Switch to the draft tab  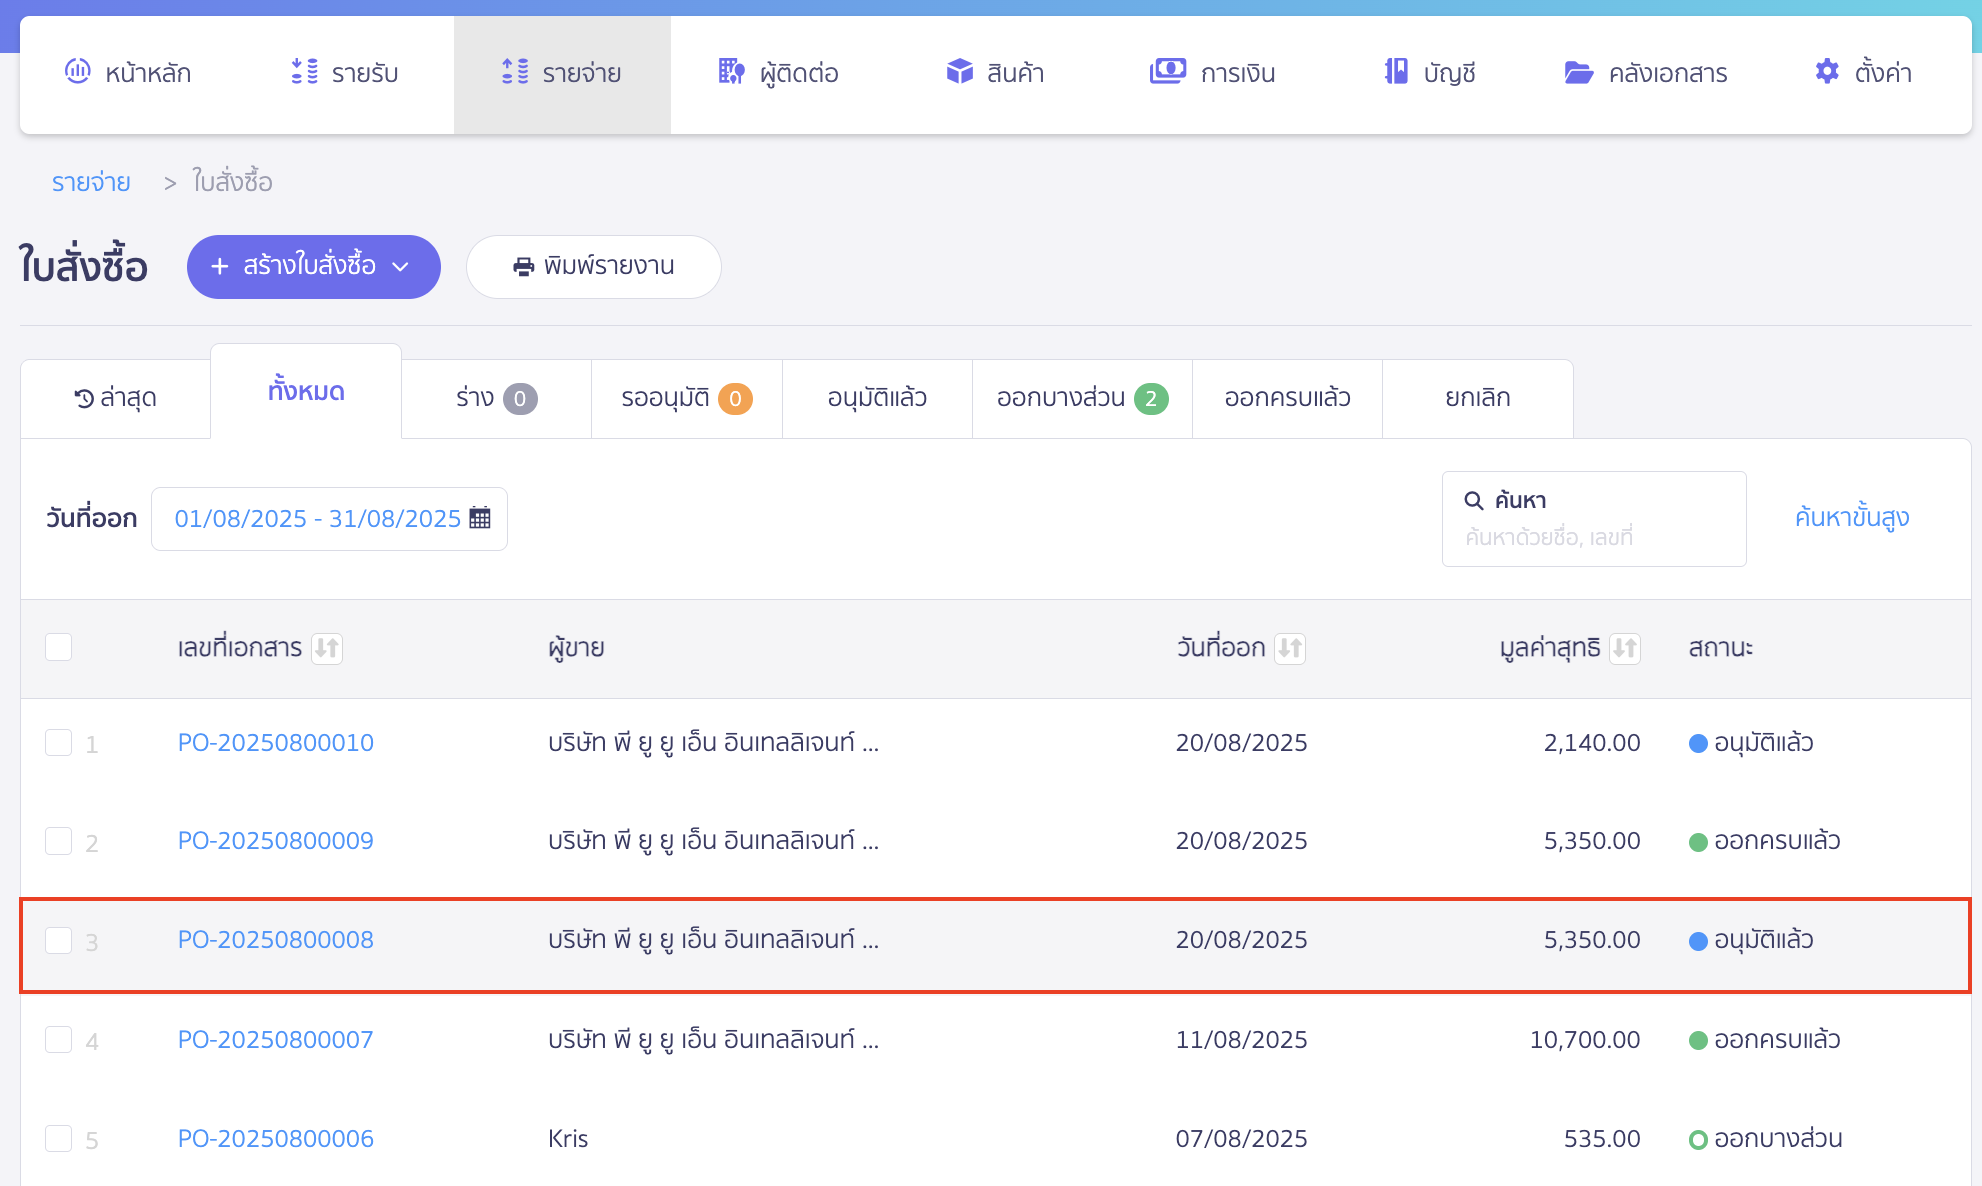click(x=496, y=398)
